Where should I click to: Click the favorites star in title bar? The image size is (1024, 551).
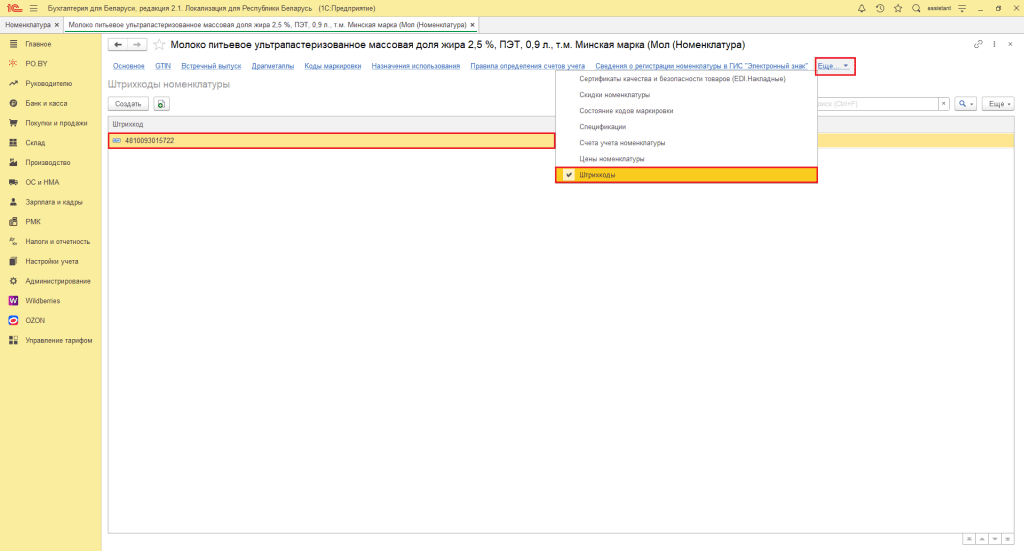point(898,8)
